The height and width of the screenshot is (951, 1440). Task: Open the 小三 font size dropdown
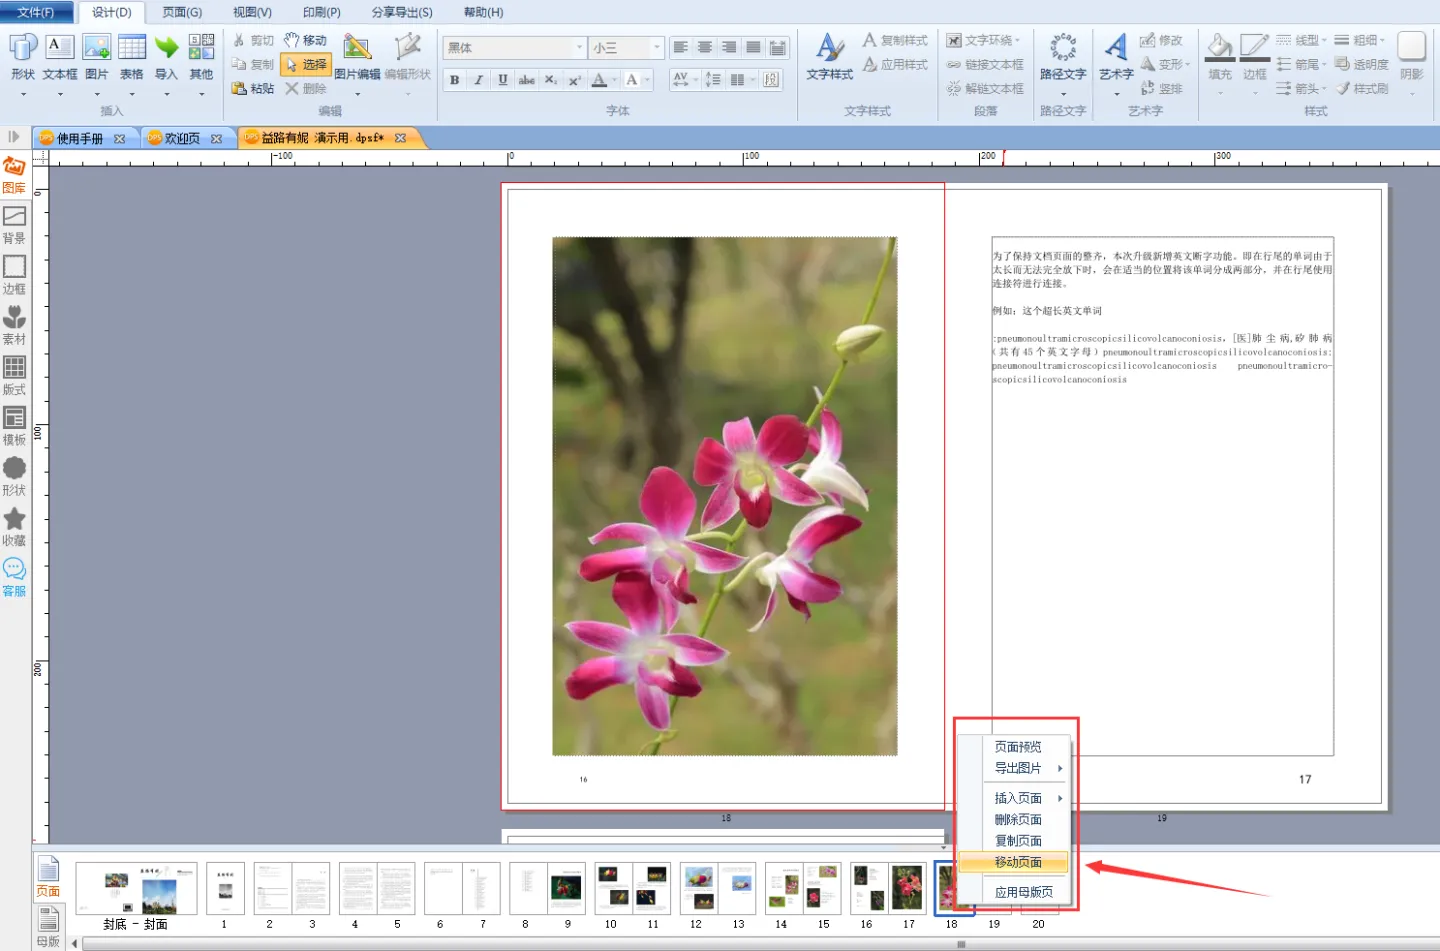(656, 48)
